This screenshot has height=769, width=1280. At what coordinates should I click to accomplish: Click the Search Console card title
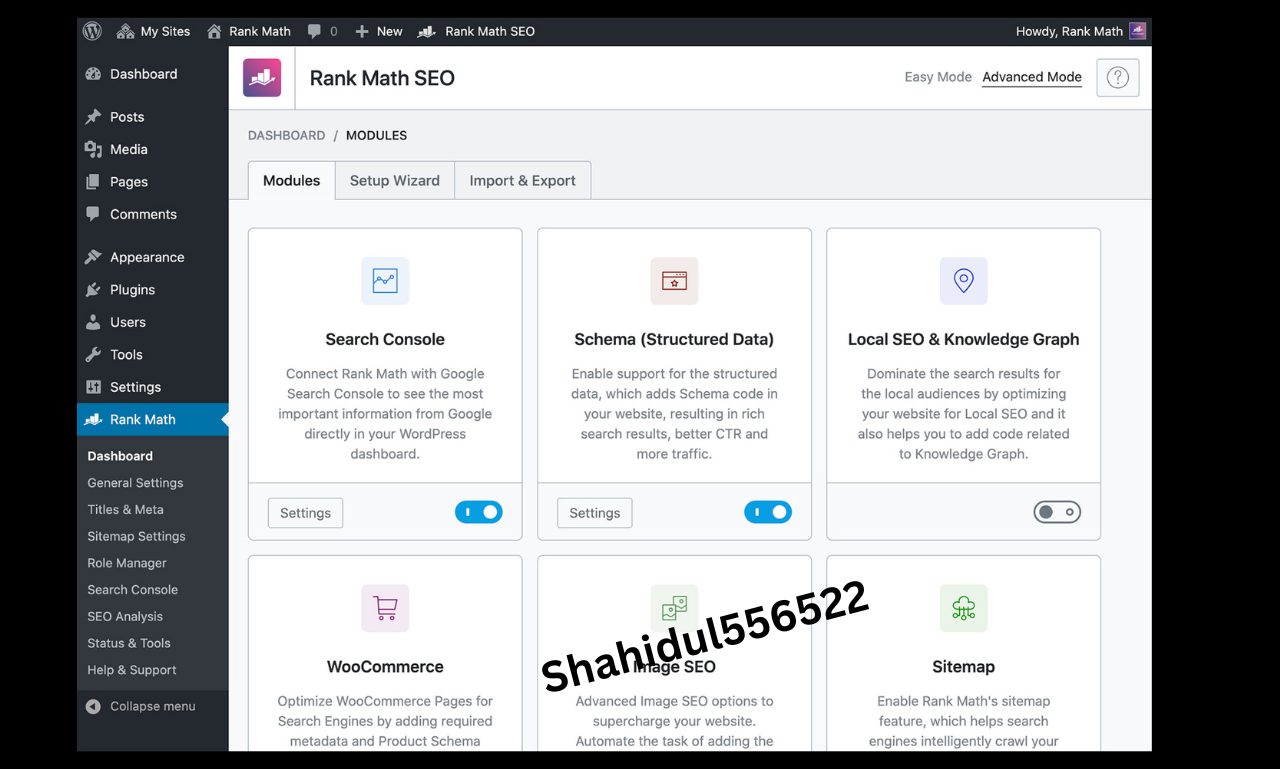(x=385, y=339)
